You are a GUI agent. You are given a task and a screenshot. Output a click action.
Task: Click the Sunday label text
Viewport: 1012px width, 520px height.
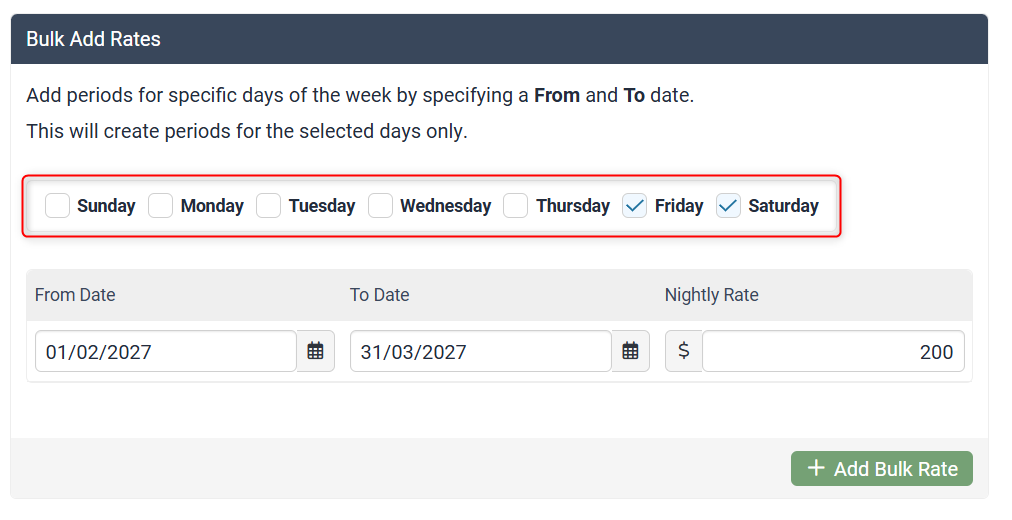pyautogui.click(x=106, y=206)
